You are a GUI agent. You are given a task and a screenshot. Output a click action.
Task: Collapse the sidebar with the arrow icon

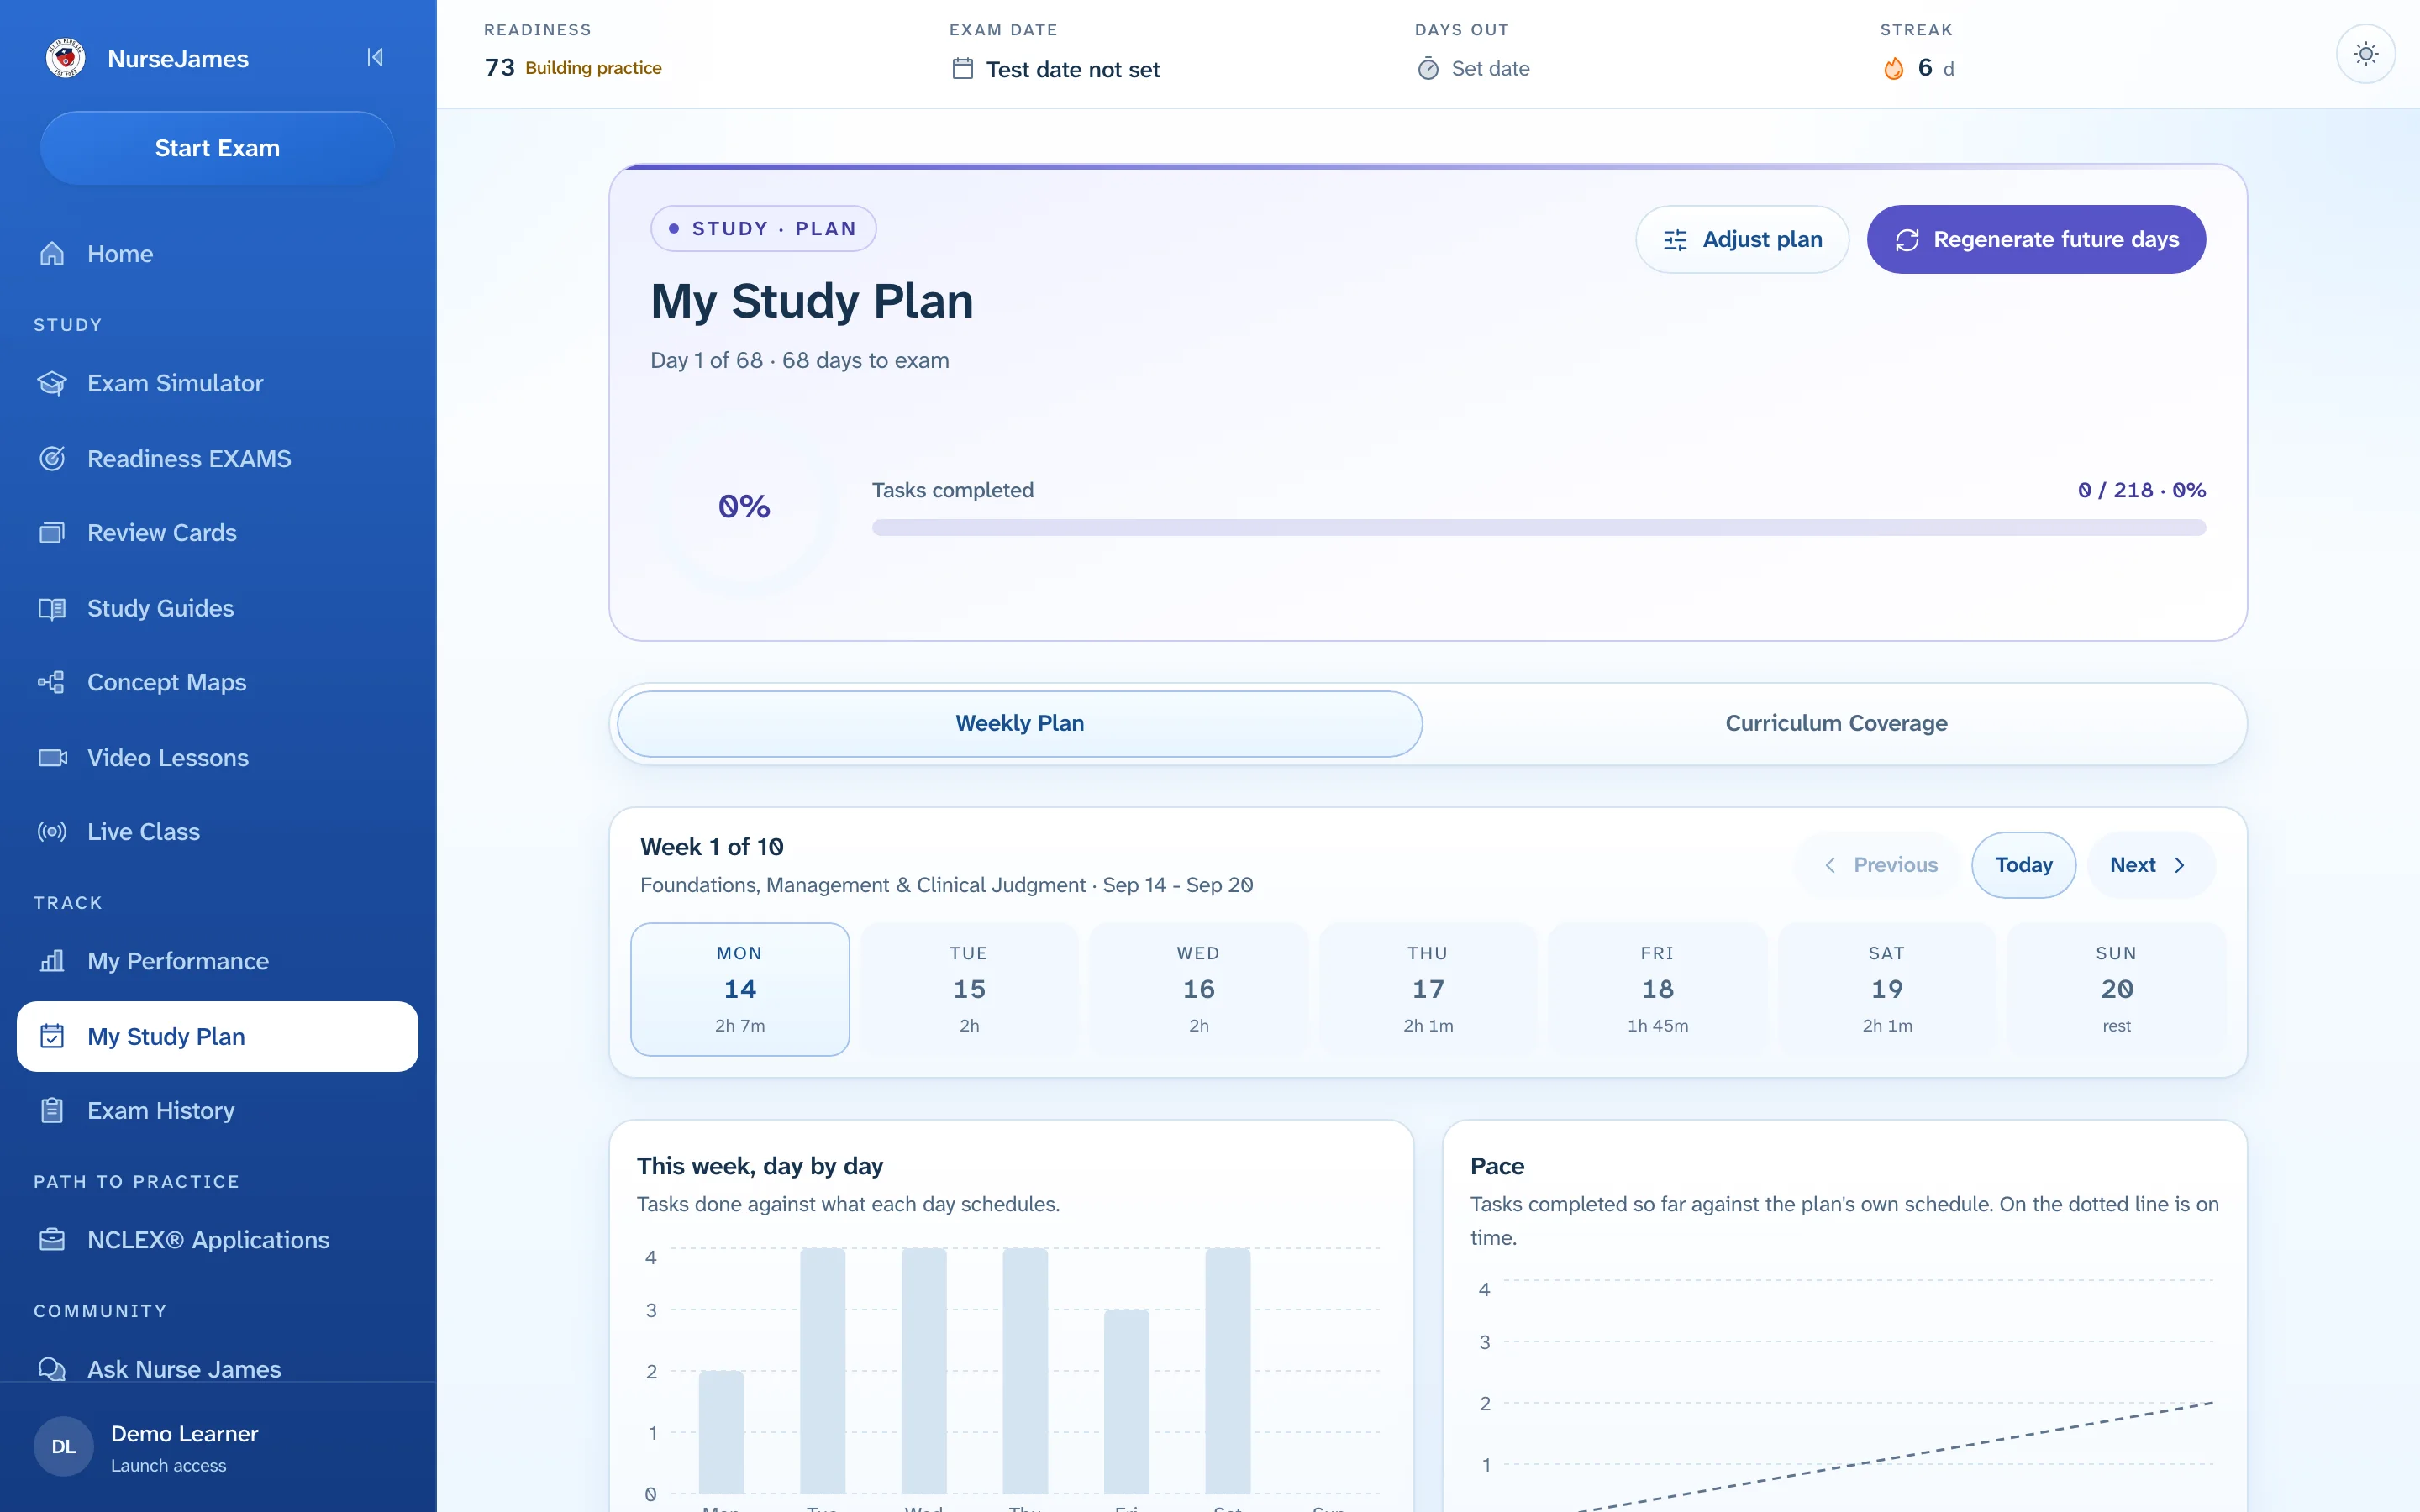coord(375,57)
